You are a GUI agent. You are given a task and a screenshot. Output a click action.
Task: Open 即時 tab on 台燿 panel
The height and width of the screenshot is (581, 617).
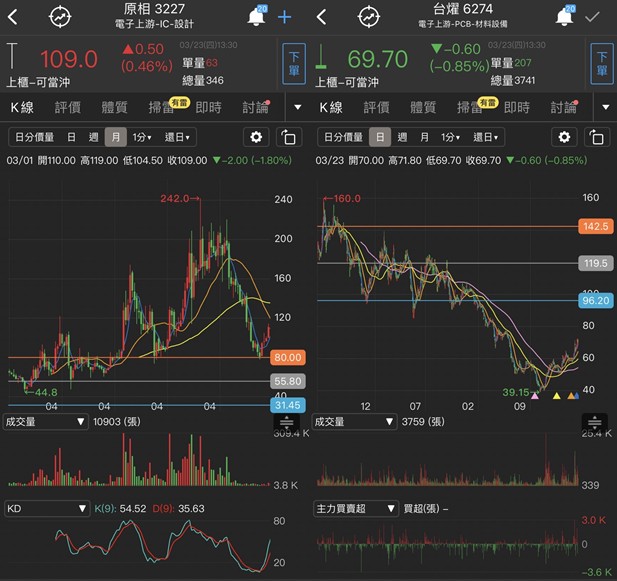[x=517, y=107]
